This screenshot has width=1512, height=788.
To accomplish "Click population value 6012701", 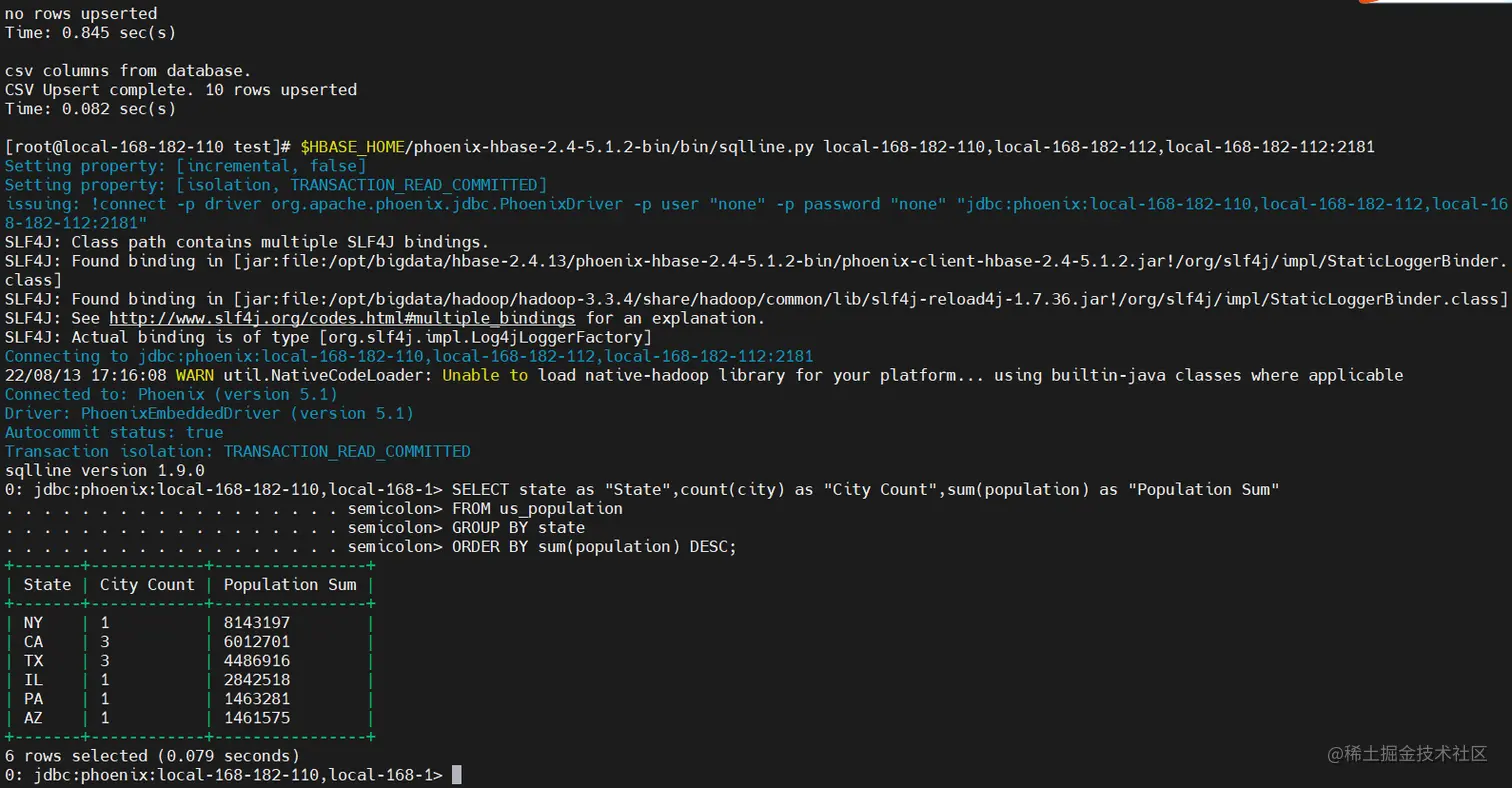I will coord(257,642).
